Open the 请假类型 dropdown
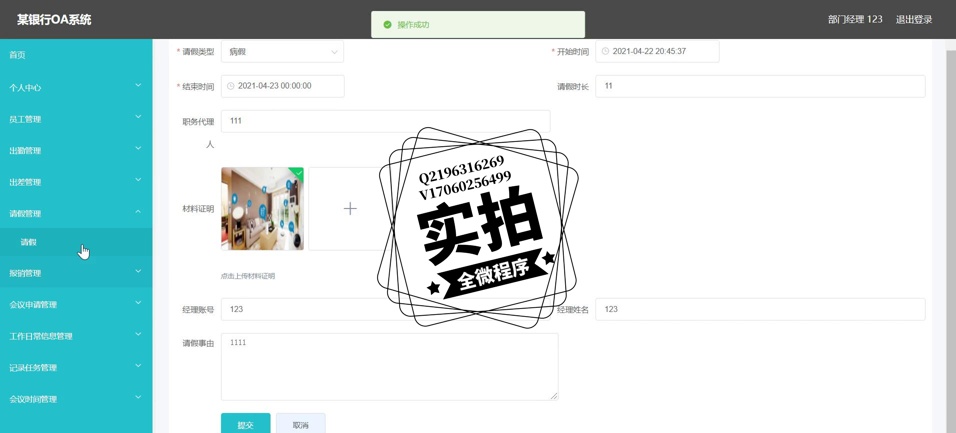Screen dimensions: 956x433 (x=282, y=52)
